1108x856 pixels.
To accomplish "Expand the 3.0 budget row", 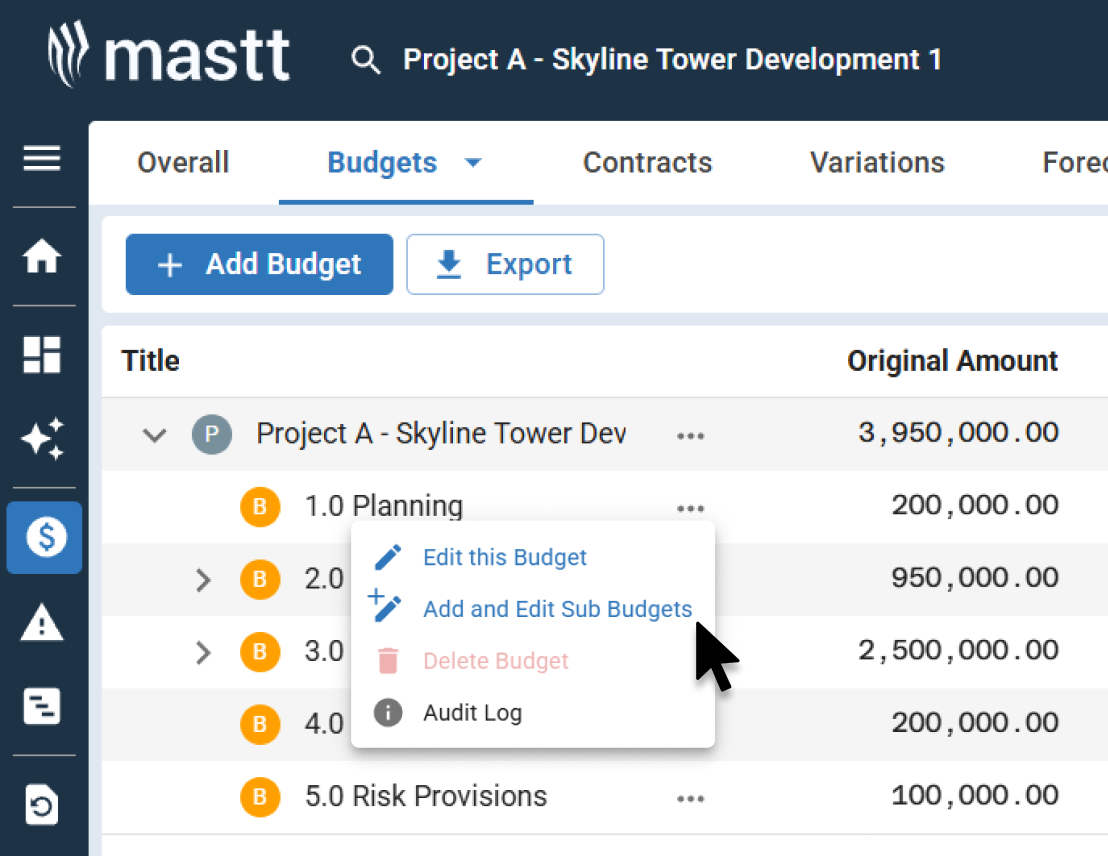I will pos(203,652).
